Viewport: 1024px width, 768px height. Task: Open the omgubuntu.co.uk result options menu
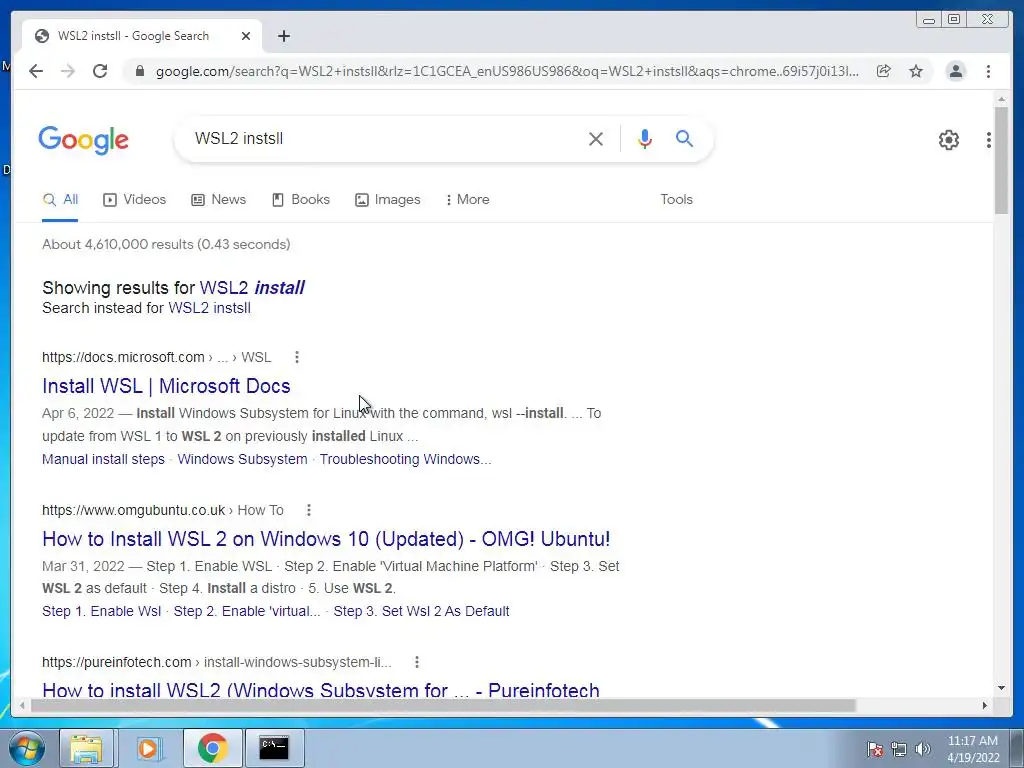click(308, 510)
